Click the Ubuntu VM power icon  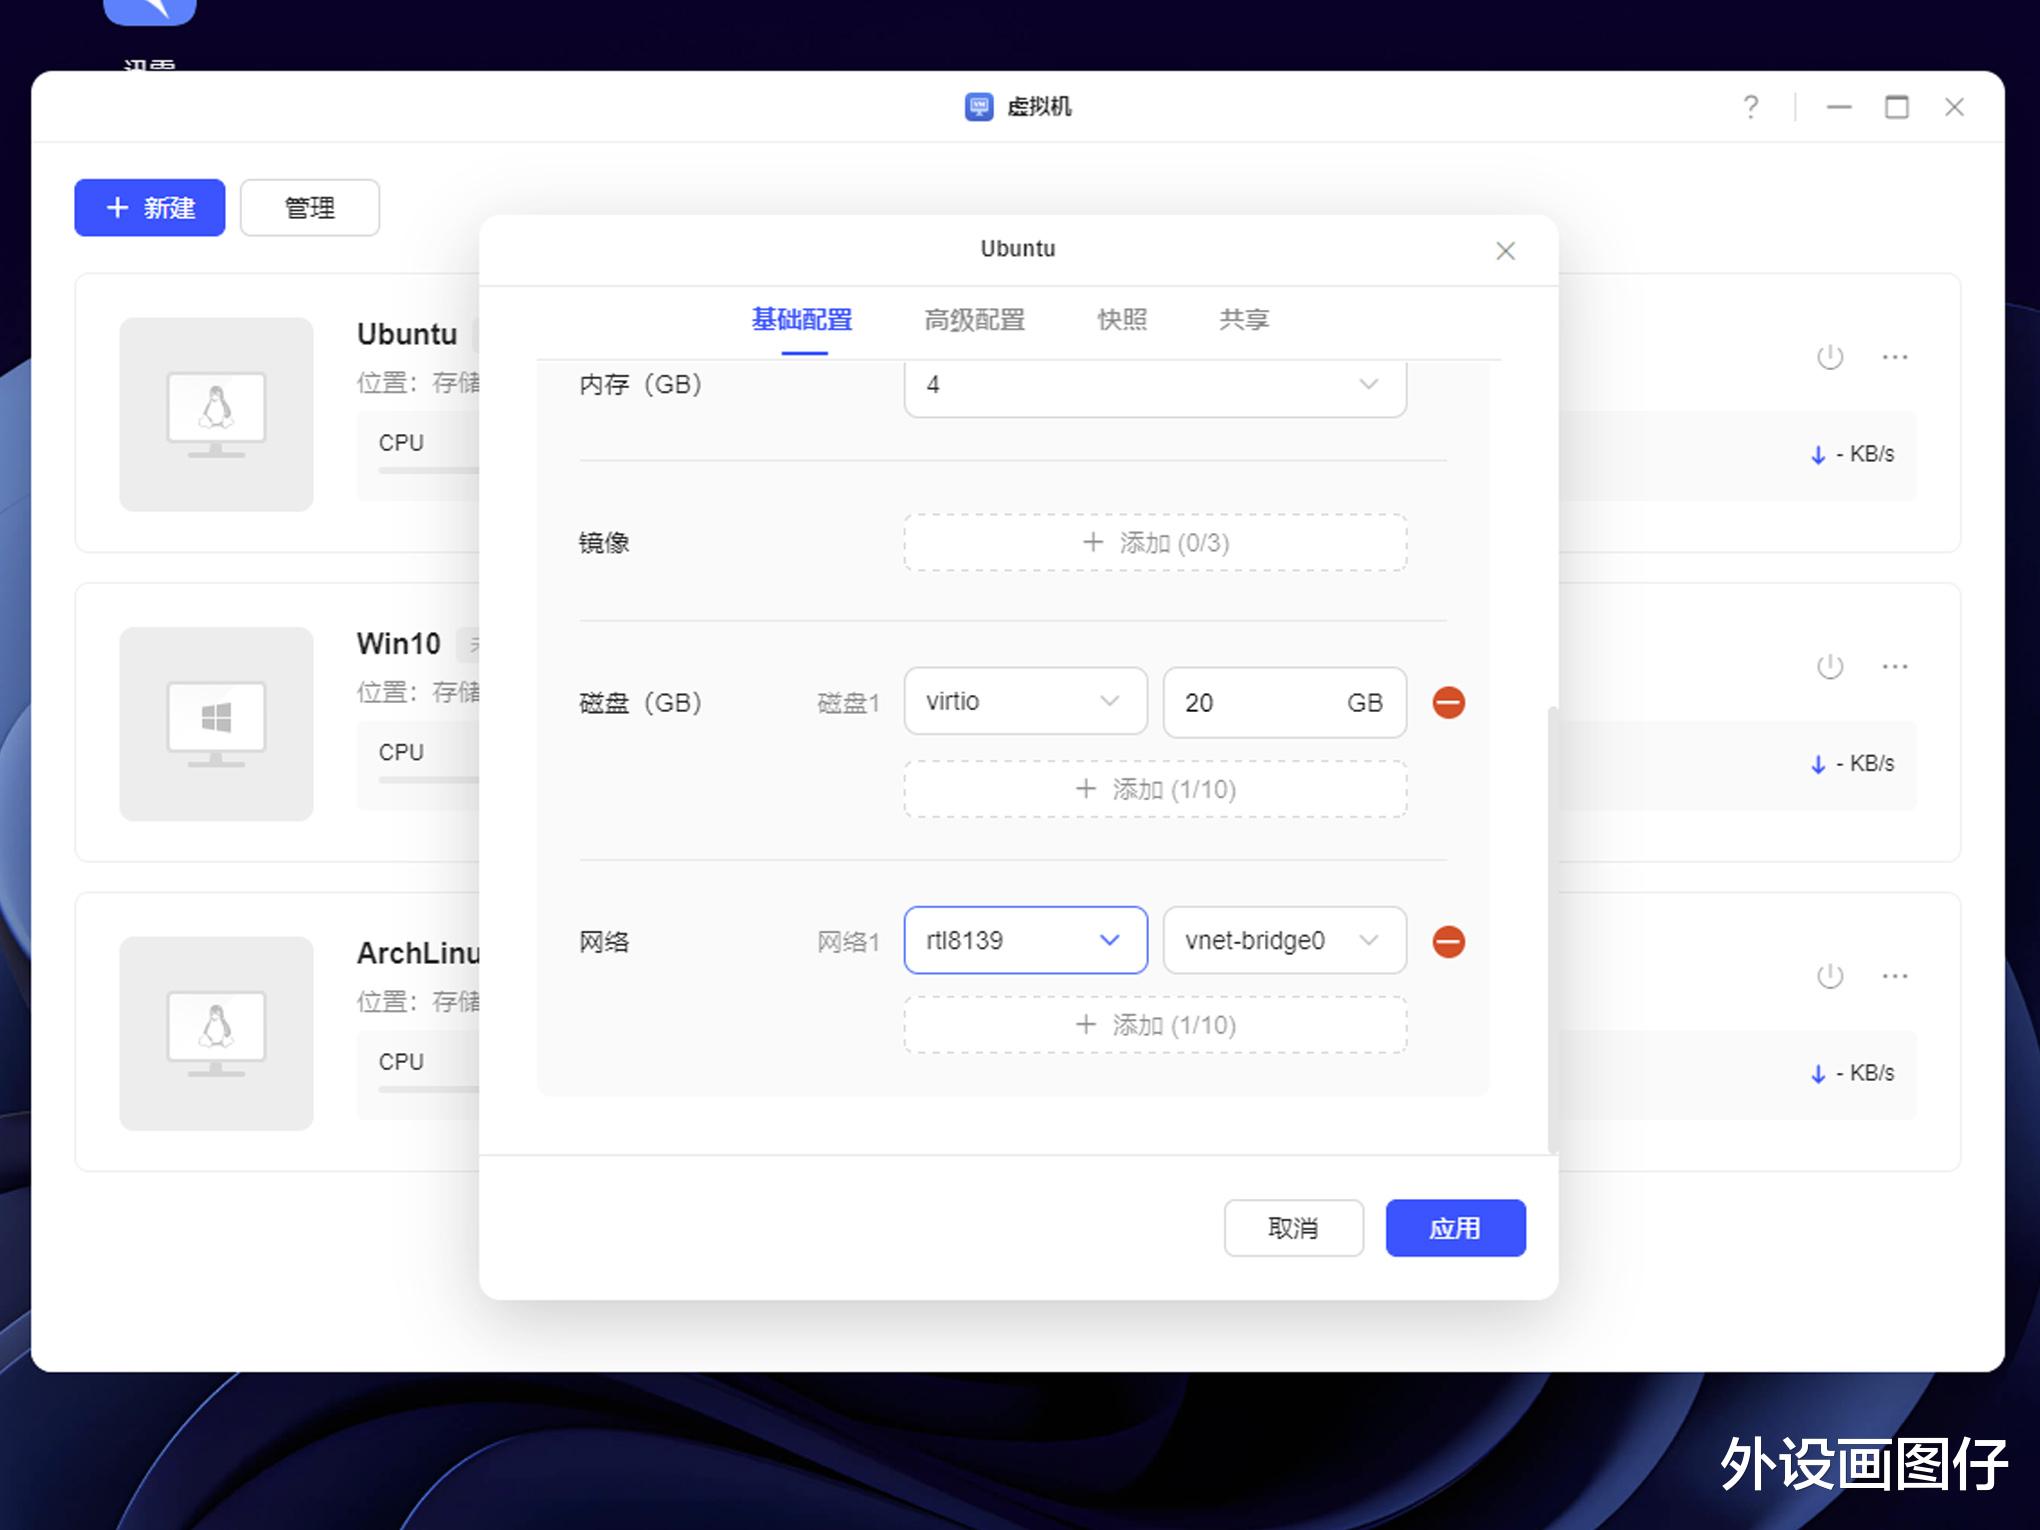click(x=1829, y=357)
